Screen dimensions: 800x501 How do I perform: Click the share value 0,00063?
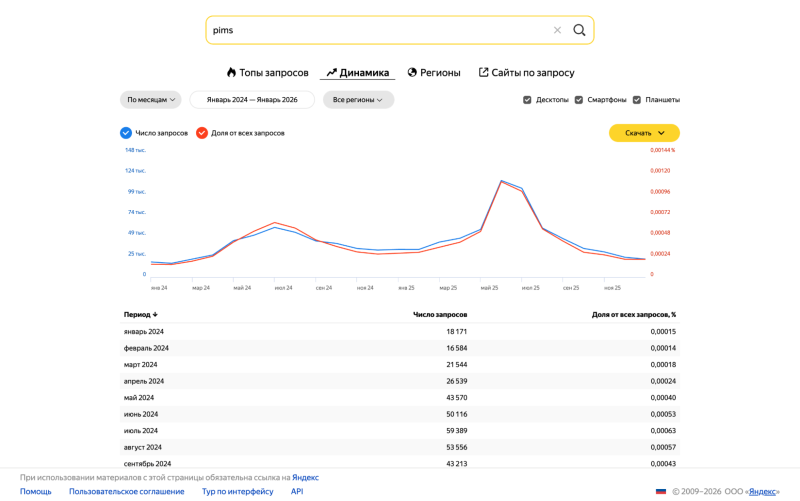663,431
